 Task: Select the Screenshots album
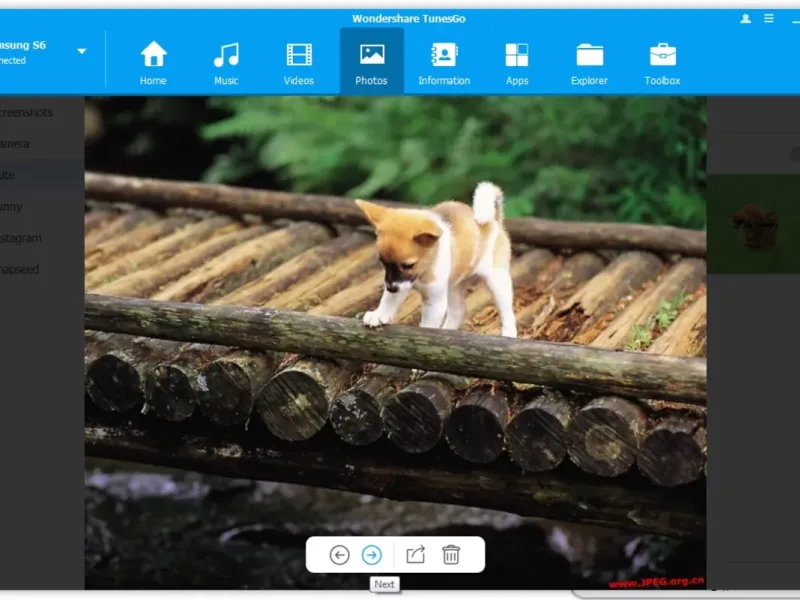[x=27, y=112]
